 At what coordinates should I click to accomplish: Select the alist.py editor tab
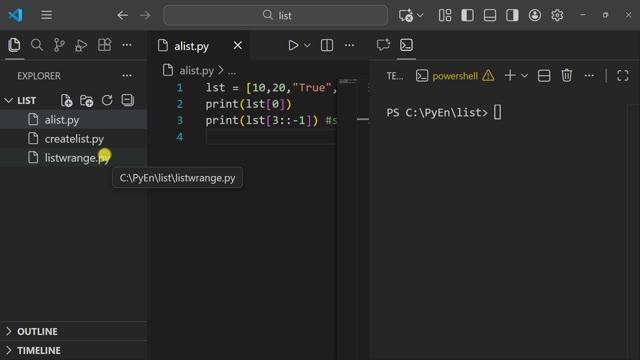pyautogui.click(x=191, y=46)
